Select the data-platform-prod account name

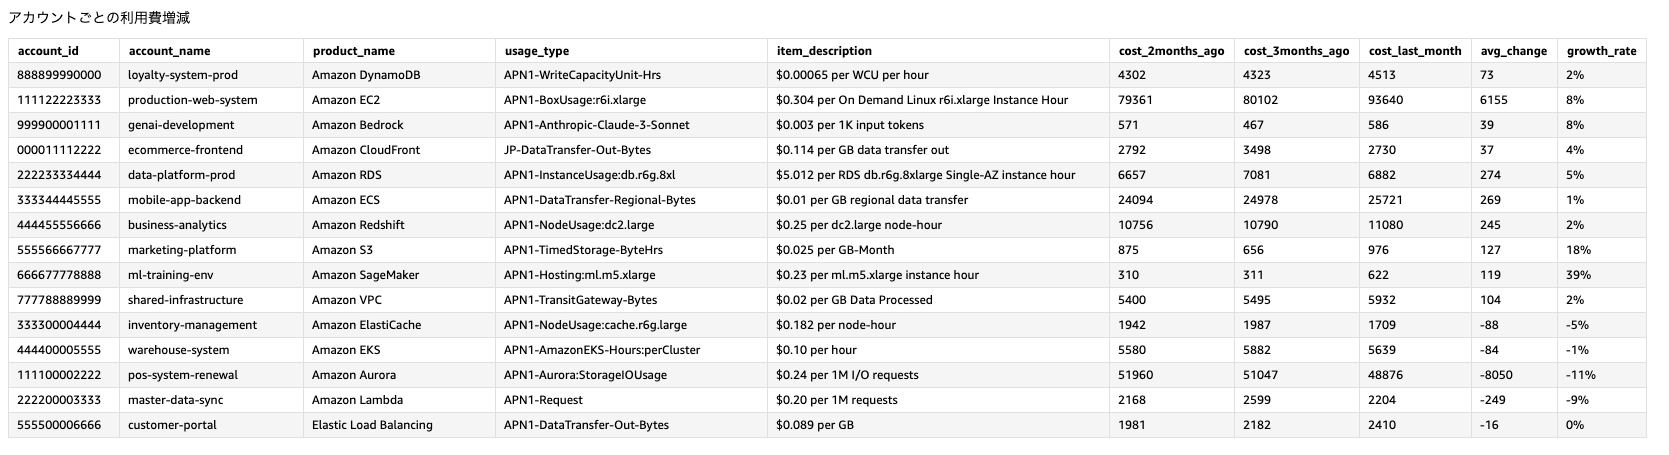point(182,175)
